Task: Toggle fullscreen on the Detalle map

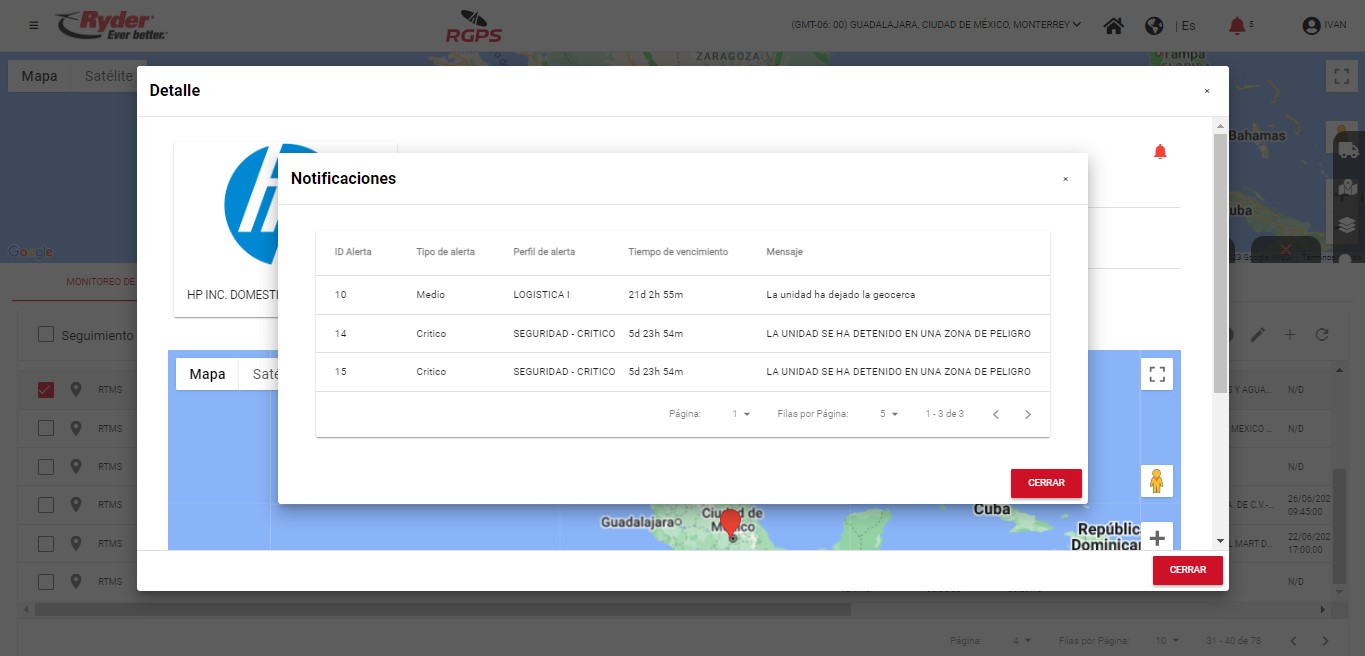Action: tap(1157, 374)
